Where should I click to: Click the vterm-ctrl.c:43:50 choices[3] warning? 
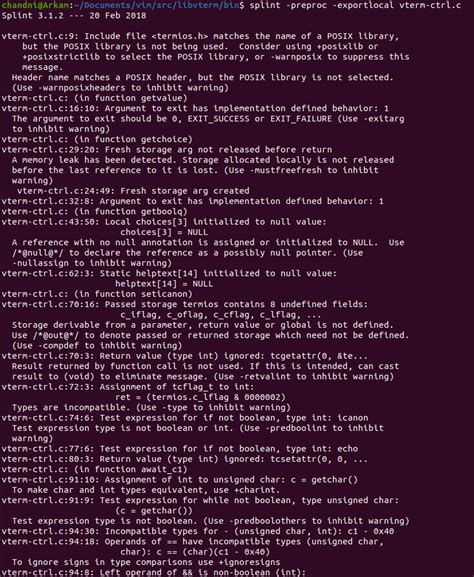[164, 222]
